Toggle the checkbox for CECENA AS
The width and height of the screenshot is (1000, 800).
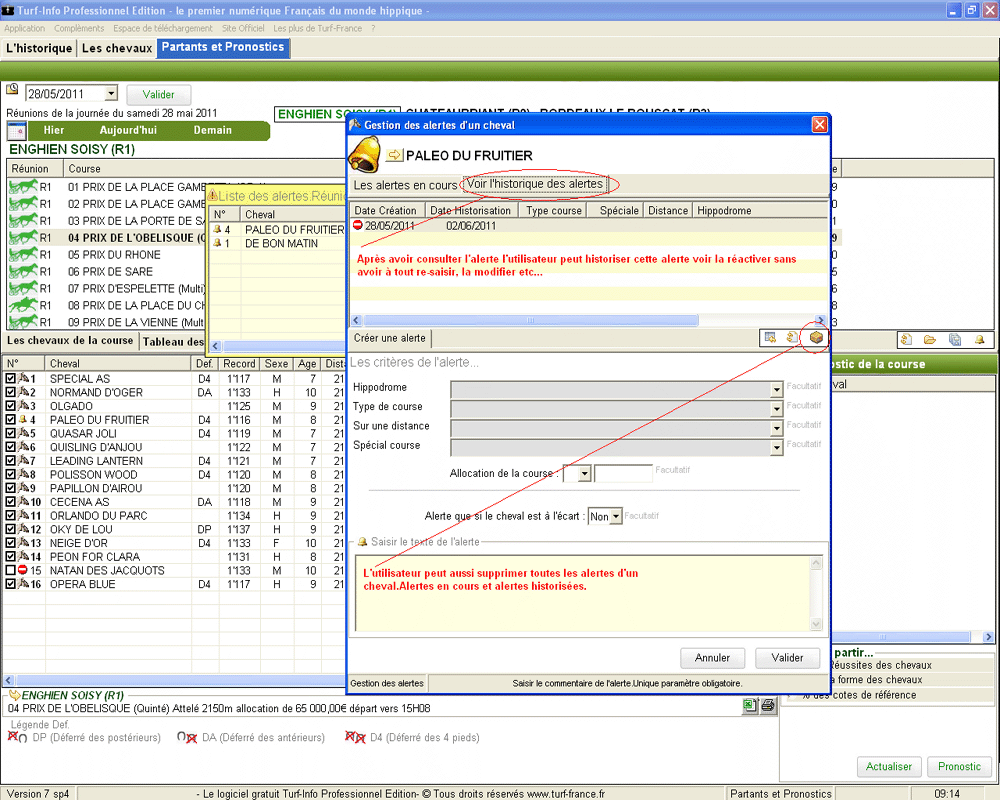[x=10, y=501]
